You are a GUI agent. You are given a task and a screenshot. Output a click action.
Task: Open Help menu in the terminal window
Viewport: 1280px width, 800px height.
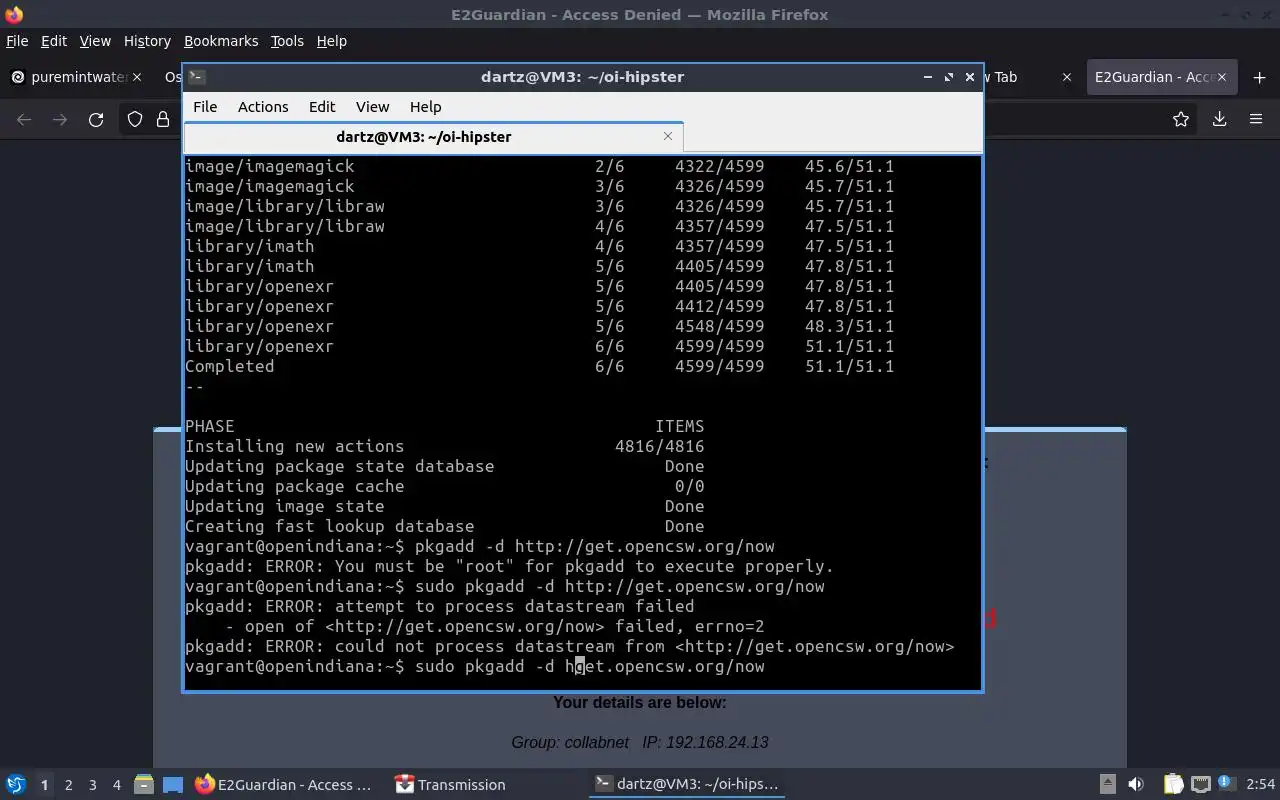[x=425, y=107]
